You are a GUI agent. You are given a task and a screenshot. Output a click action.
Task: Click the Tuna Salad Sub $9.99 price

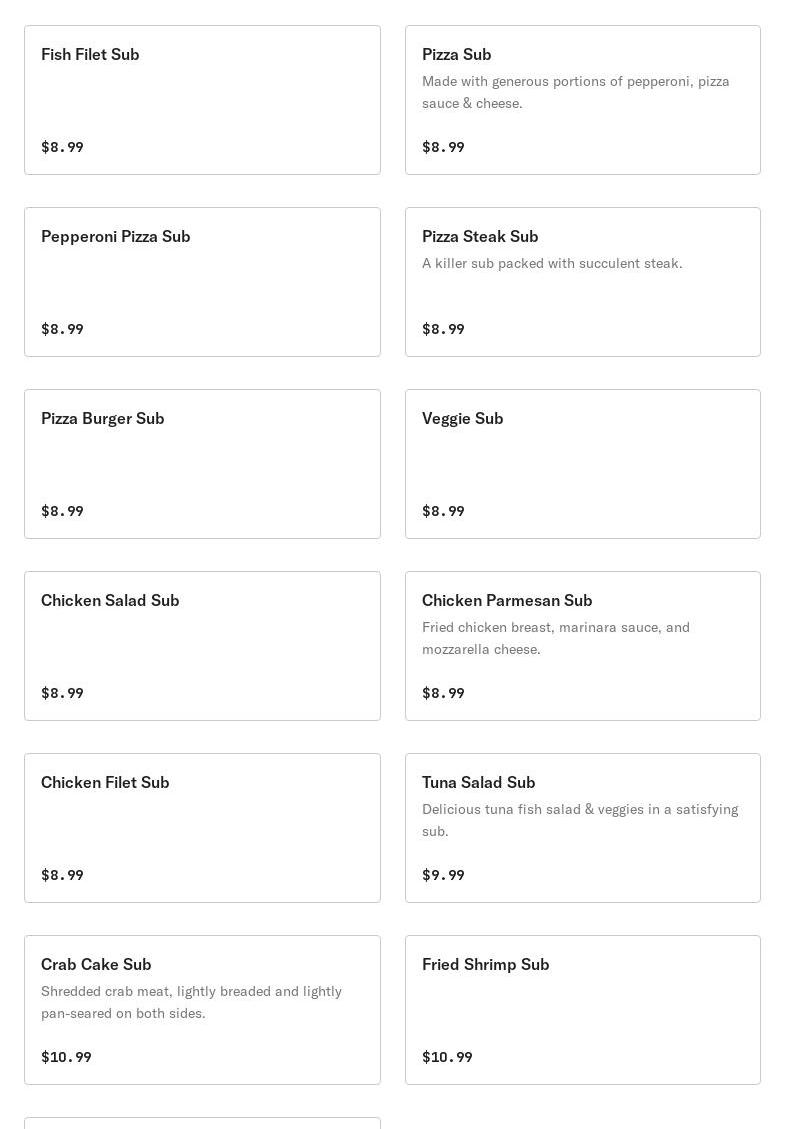click(443, 875)
